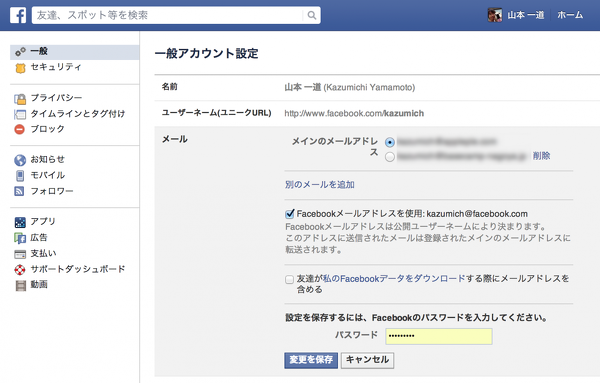Go to ホーム in header

click(x=570, y=15)
